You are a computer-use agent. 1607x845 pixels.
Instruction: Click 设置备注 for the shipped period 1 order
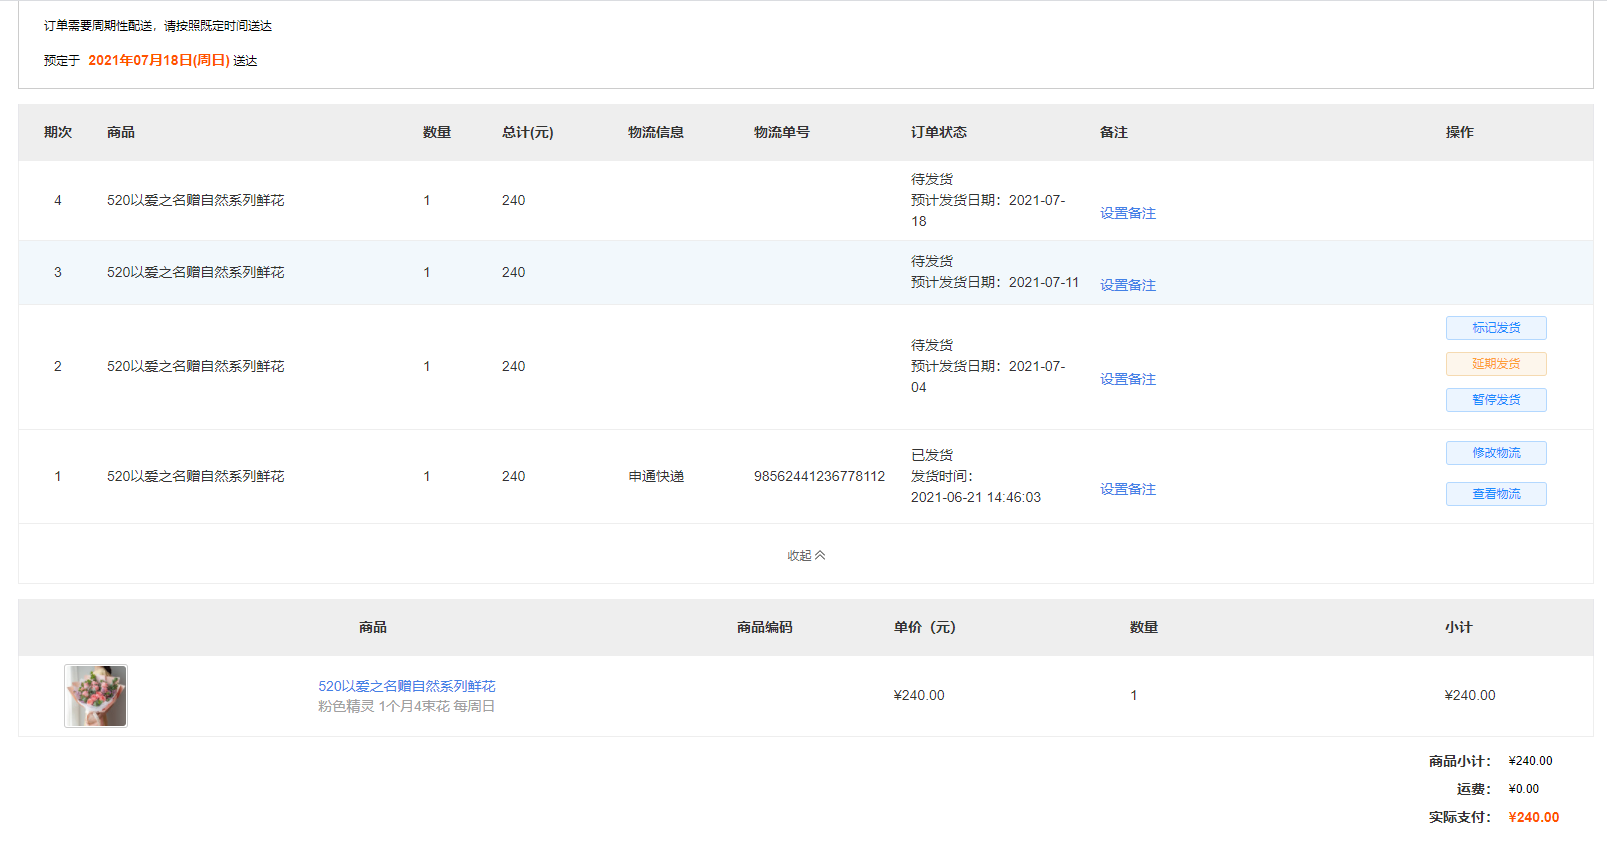pos(1127,489)
